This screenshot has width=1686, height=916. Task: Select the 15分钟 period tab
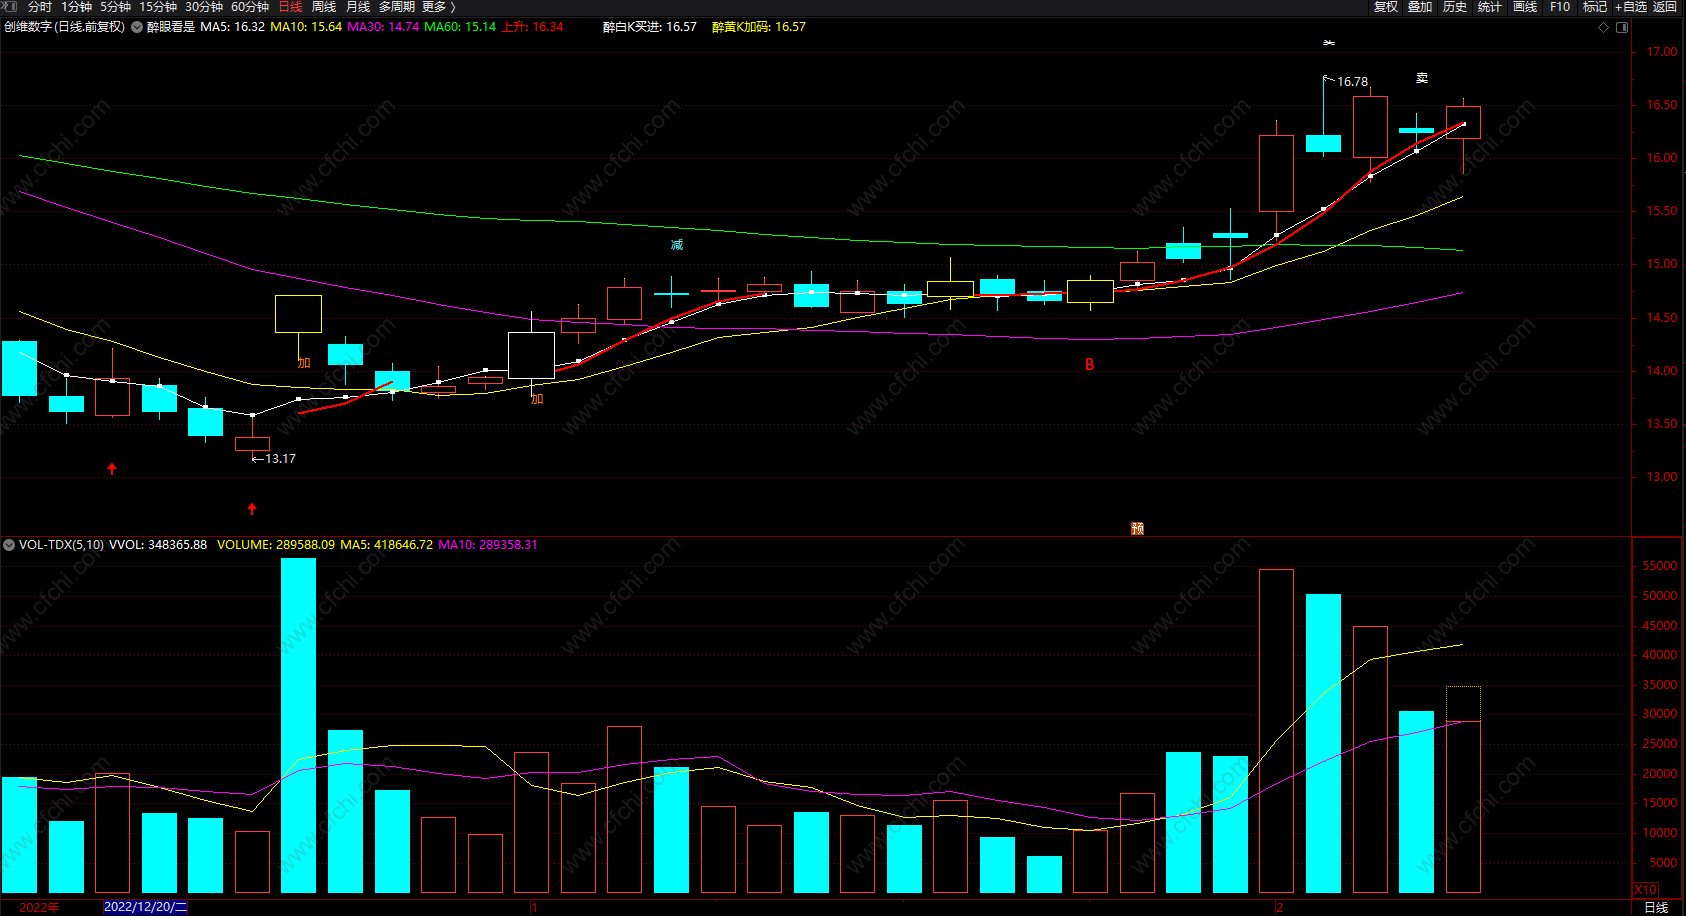tap(157, 7)
